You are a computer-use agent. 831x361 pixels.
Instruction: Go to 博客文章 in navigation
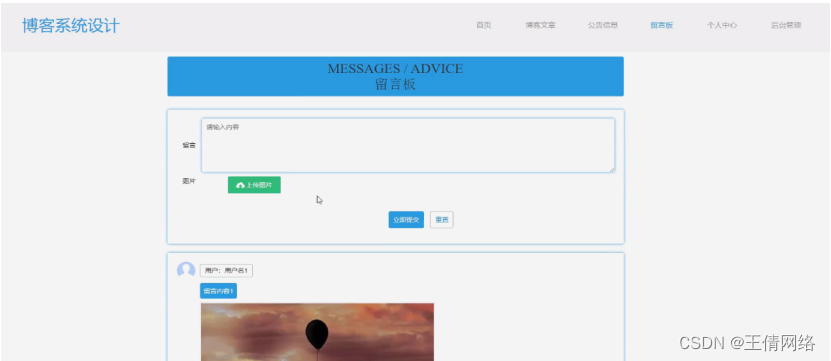pos(541,25)
